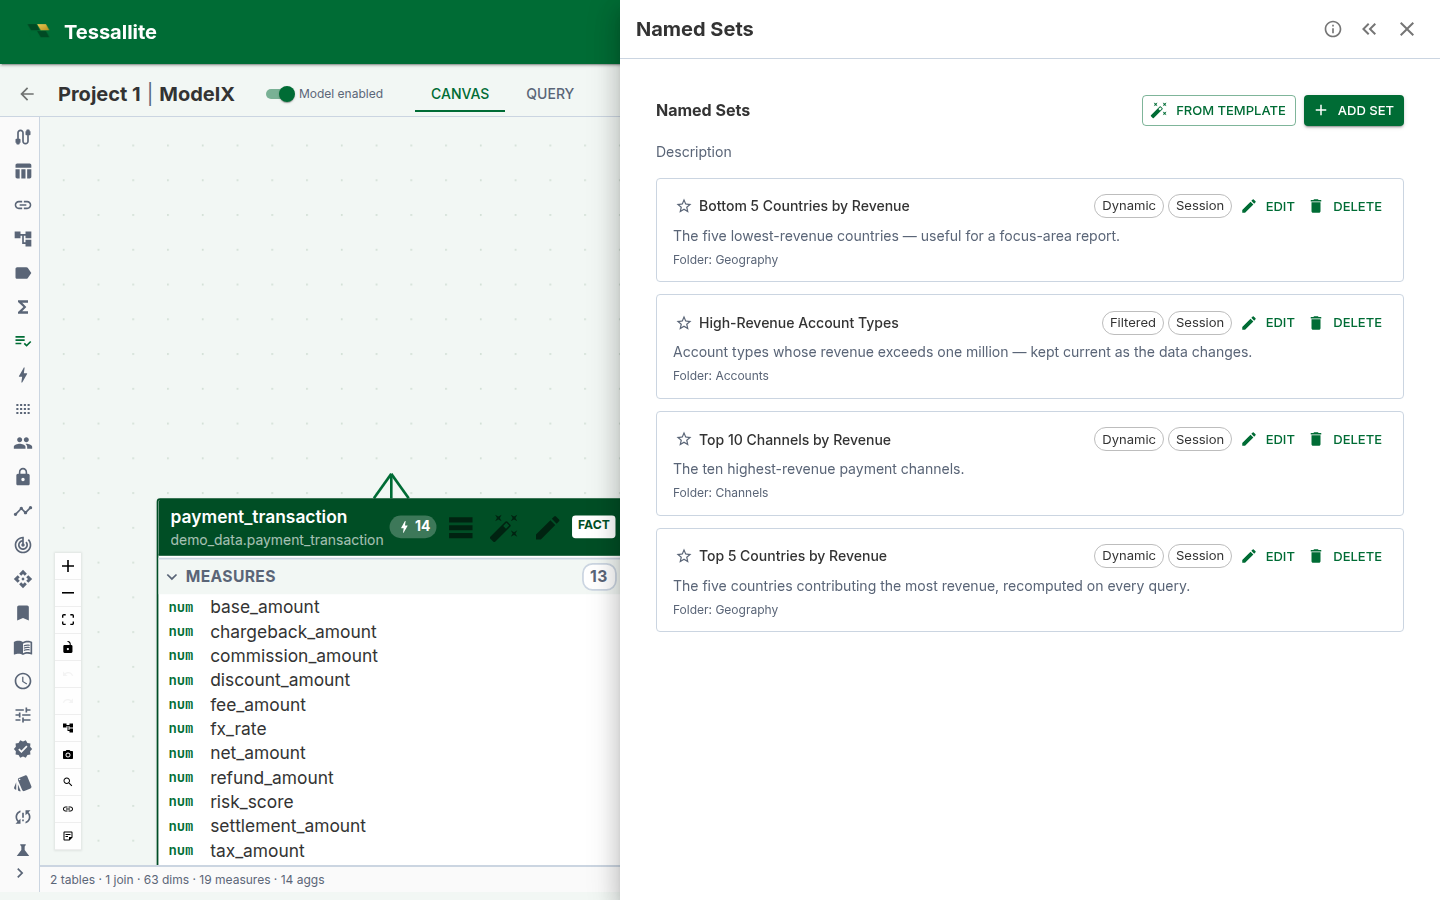Open the dotted grid icon in left sidebar
Image resolution: width=1440 pixels, height=900 pixels.
tap(23, 409)
